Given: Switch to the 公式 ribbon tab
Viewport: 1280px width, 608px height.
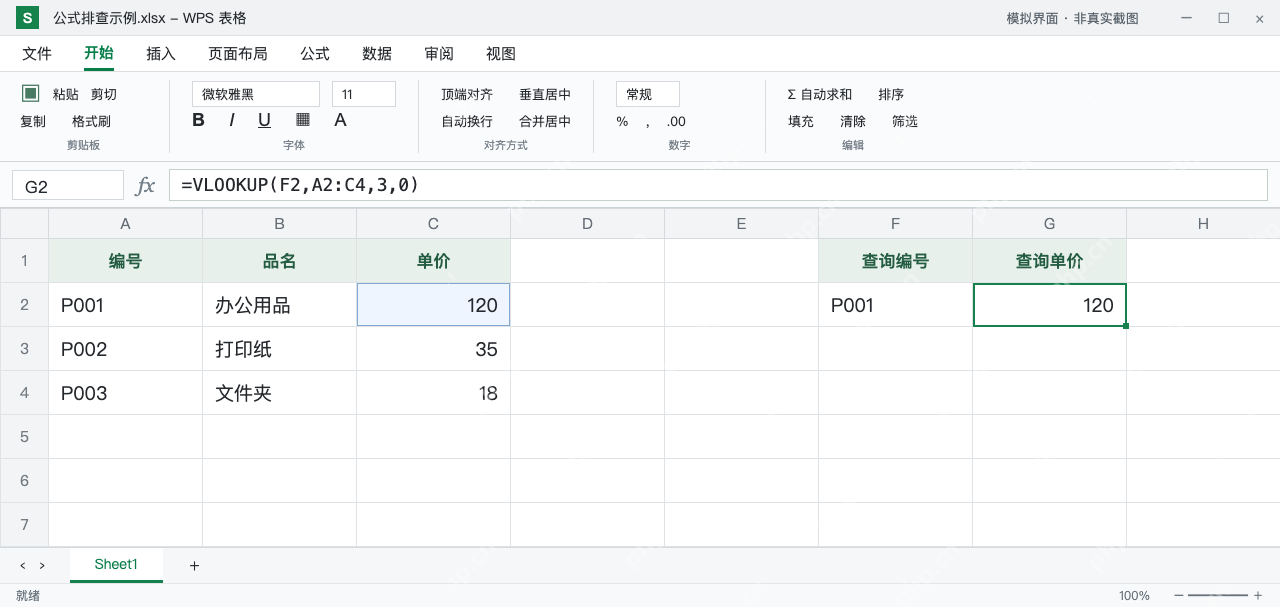Looking at the screenshot, I should tap(315, 54).
